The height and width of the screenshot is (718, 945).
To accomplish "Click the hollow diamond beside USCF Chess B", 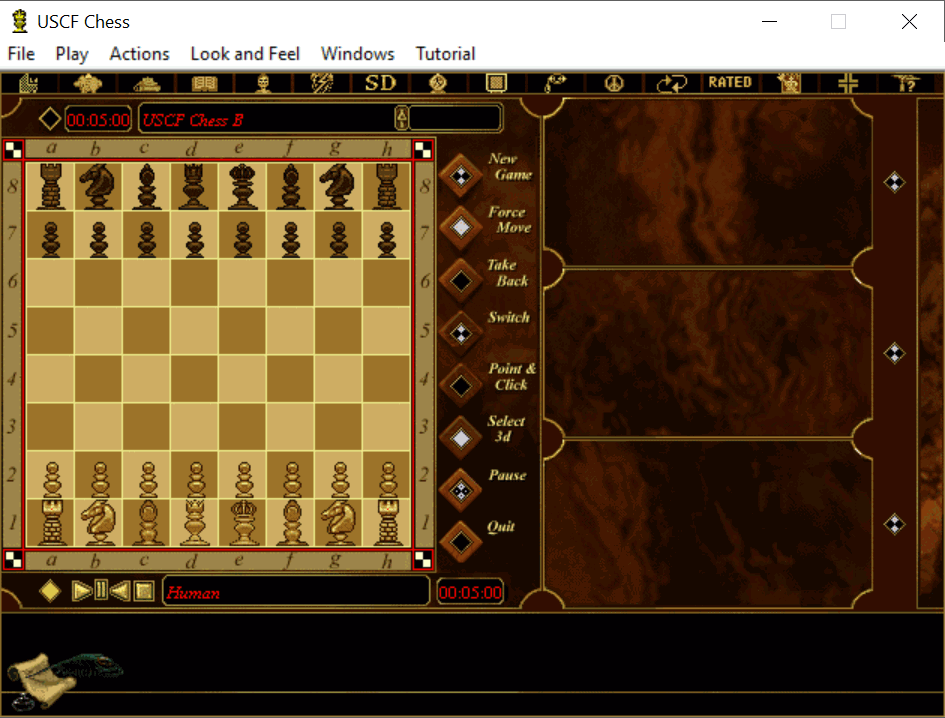I will tap(50, 118).
